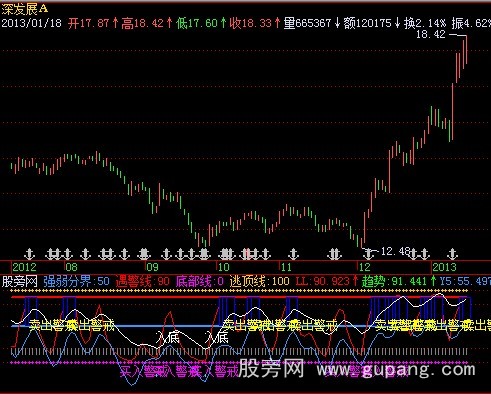This screenshot has width=491, height=394.
Task: Click the 遇警线:90 indicator value
Action: pos(143,281)
